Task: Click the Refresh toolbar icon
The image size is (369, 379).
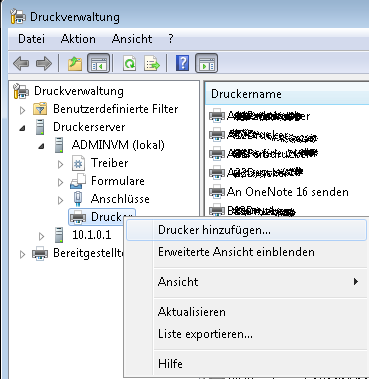Action: point(130,63)
